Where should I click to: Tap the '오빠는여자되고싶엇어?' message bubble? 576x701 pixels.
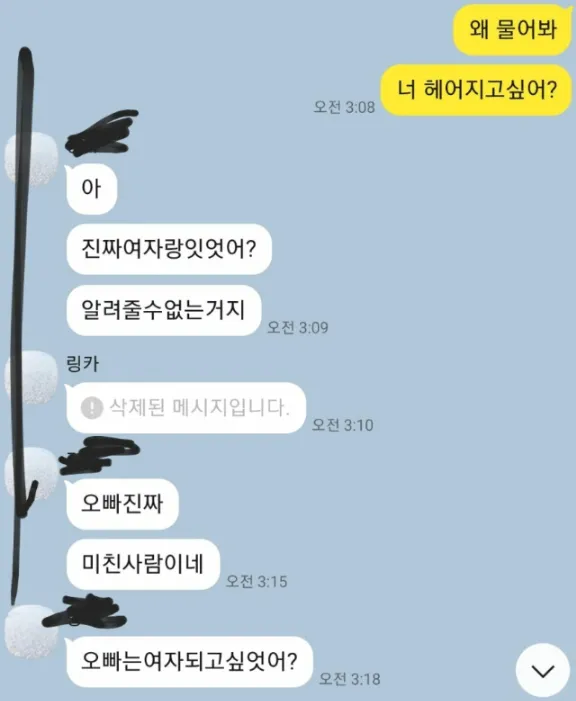pos(189,662)
